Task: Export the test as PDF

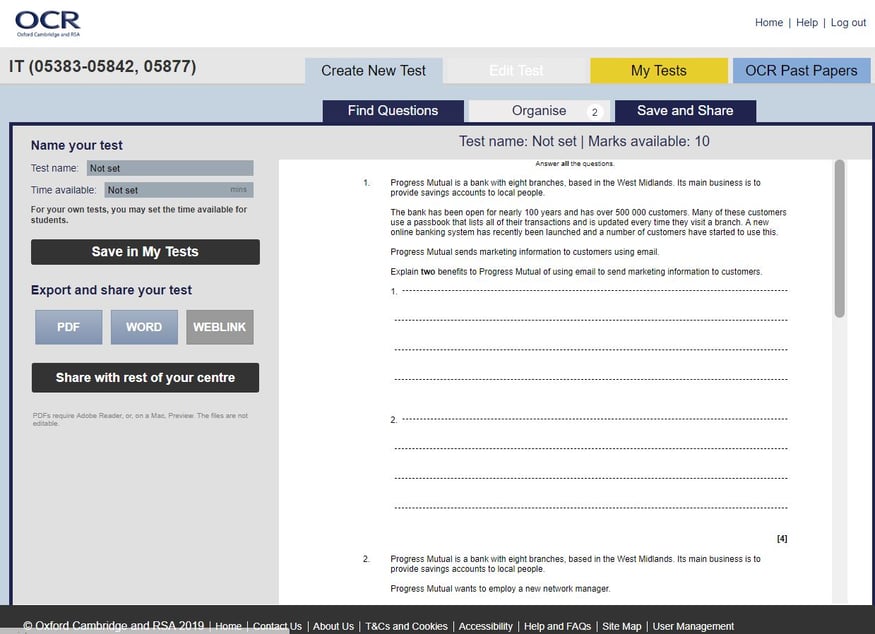Action: coord(69,327)
